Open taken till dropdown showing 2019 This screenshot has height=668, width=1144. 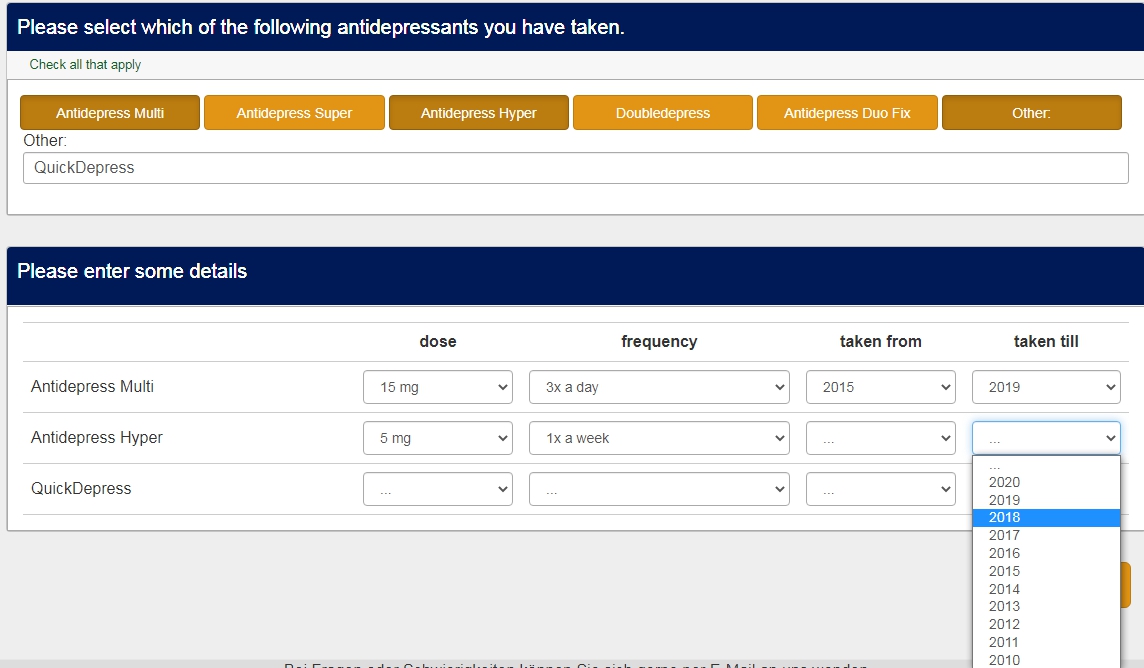click(x=1045, y=387)
